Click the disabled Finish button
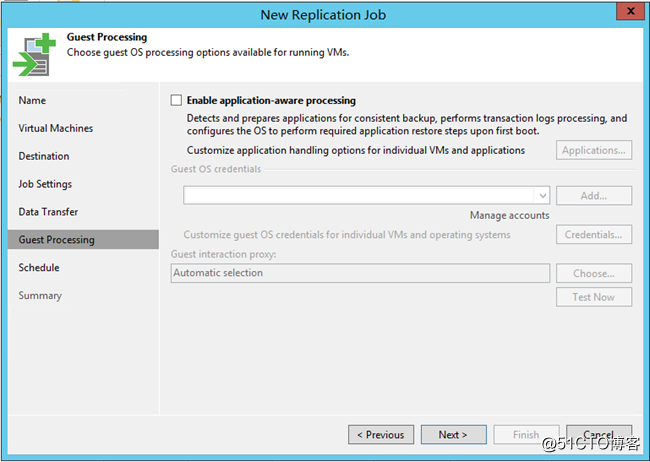The image size is (650, 462). click(x=526, y=435)
